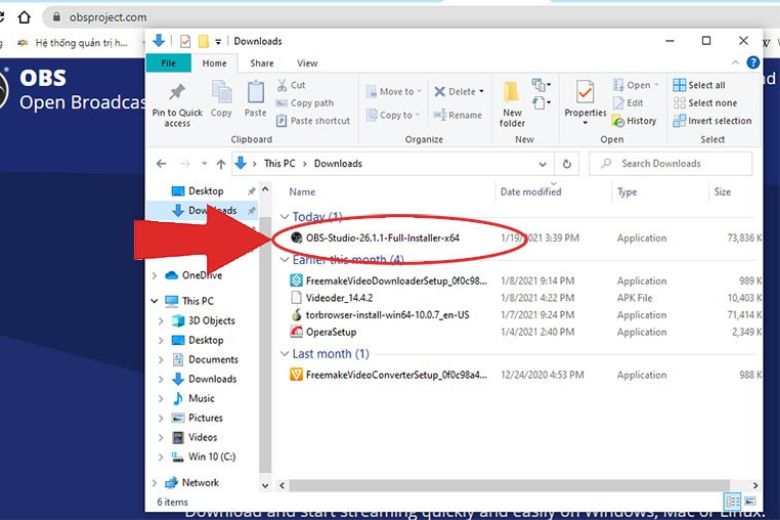Switch to the Home ribbon tab
The image size is (780, 520).
pyautogui.click(x=214, y=63)
